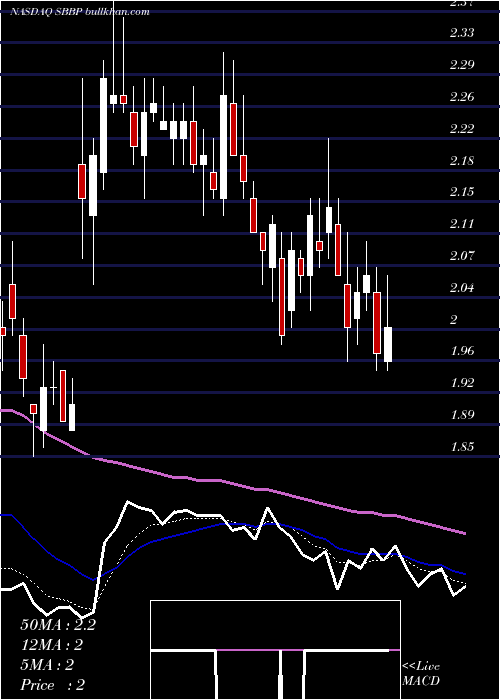Click the 5MA : 2 readout
The image size is (500, 700).
(x=47, y=665)
